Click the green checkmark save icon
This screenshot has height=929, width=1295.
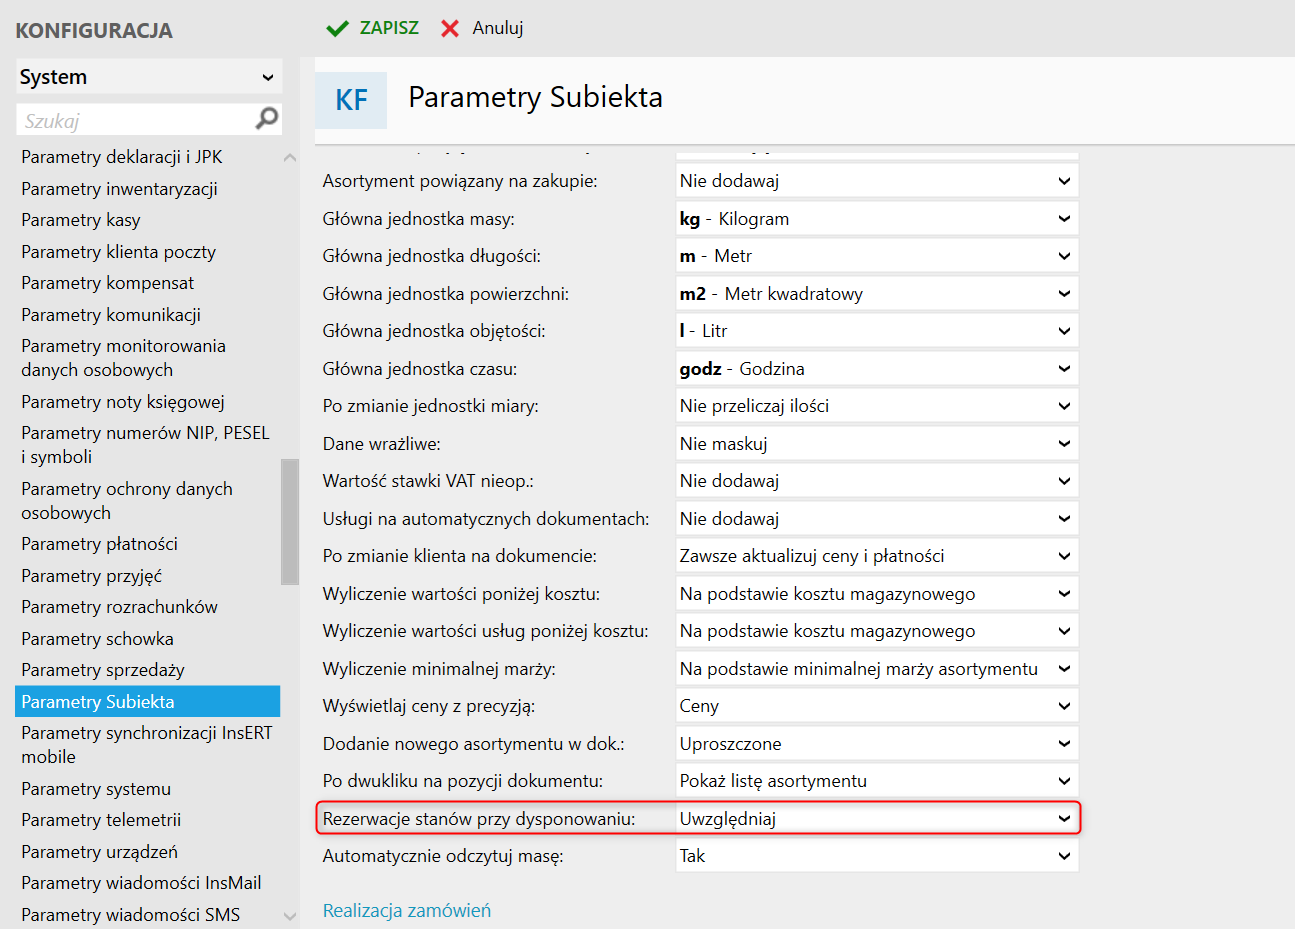[337, 29]
